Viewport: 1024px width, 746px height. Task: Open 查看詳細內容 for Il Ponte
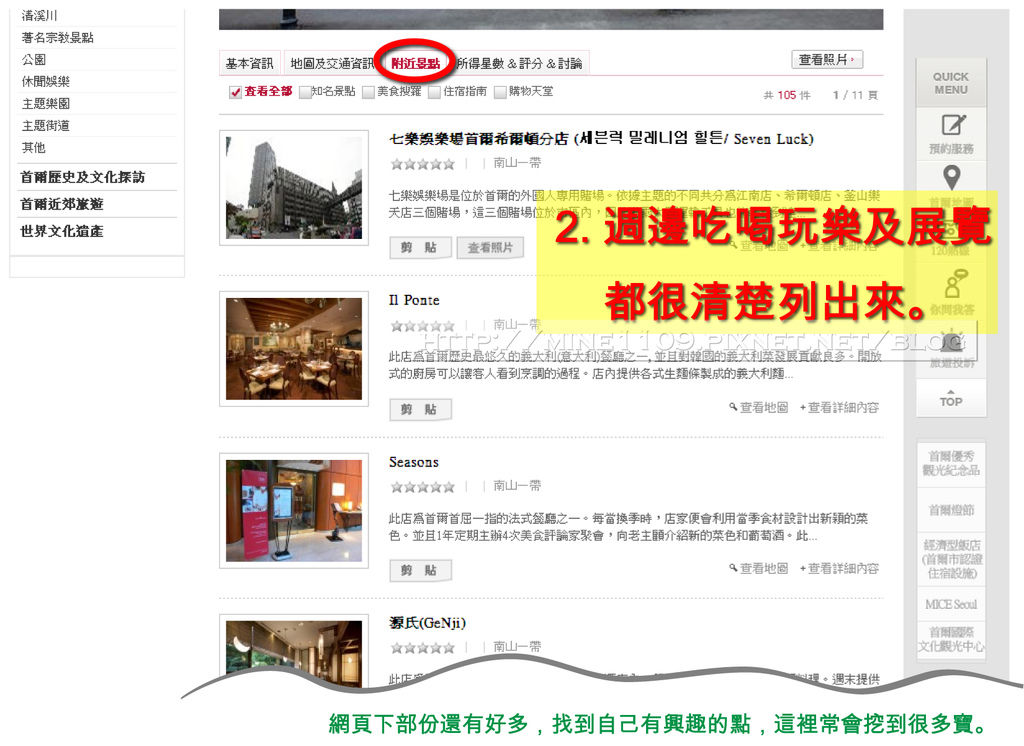(x=839, y=408)
